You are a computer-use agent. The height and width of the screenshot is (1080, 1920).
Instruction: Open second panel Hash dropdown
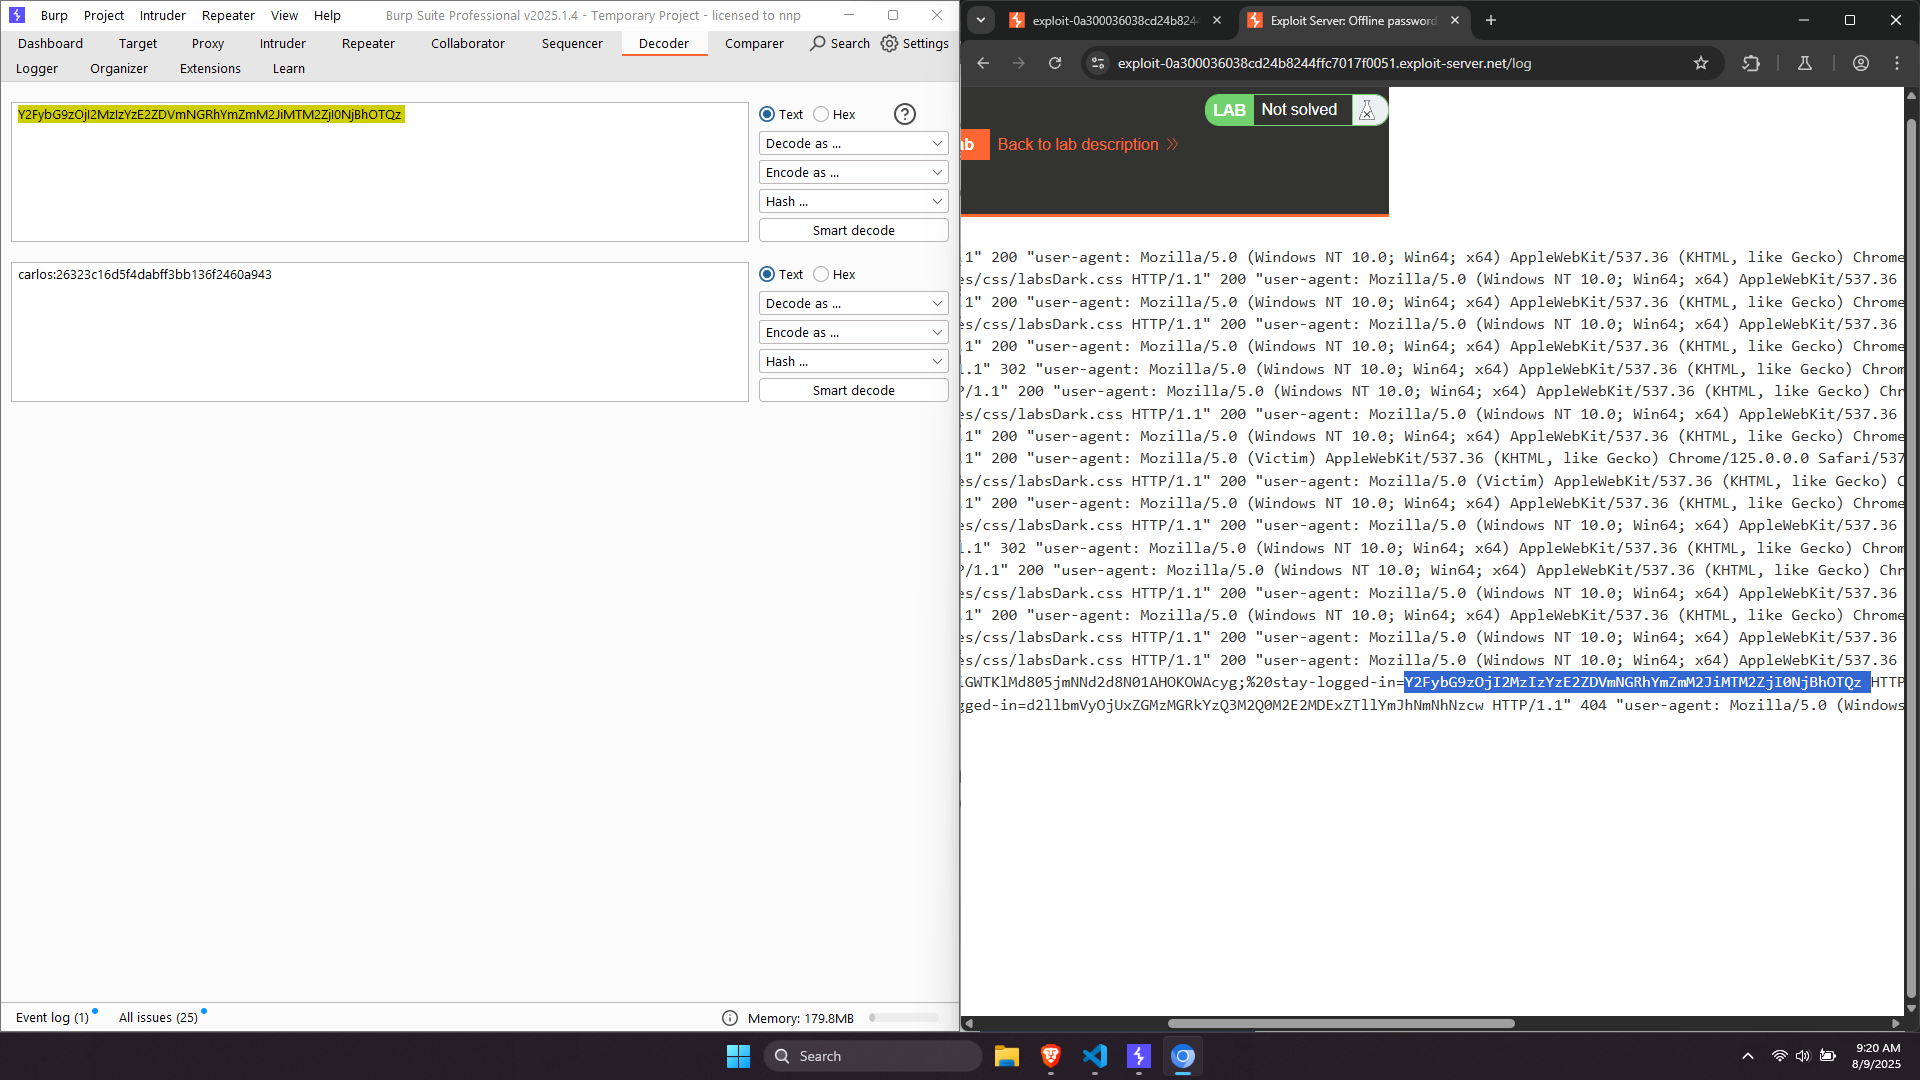tap(853, 361)
